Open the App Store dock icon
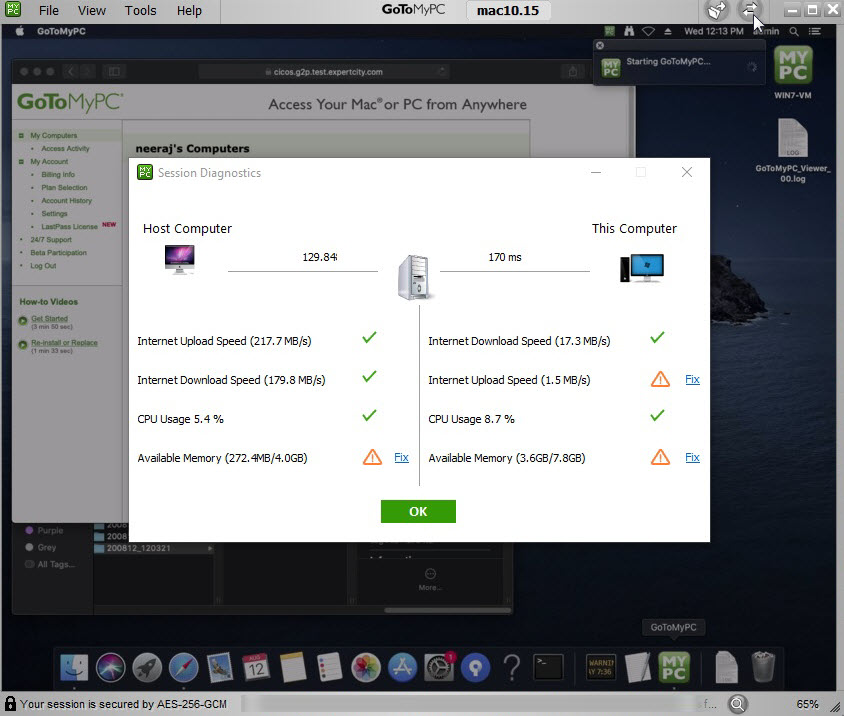This screenshot has height=716, width=844. [x=402, y=667]
